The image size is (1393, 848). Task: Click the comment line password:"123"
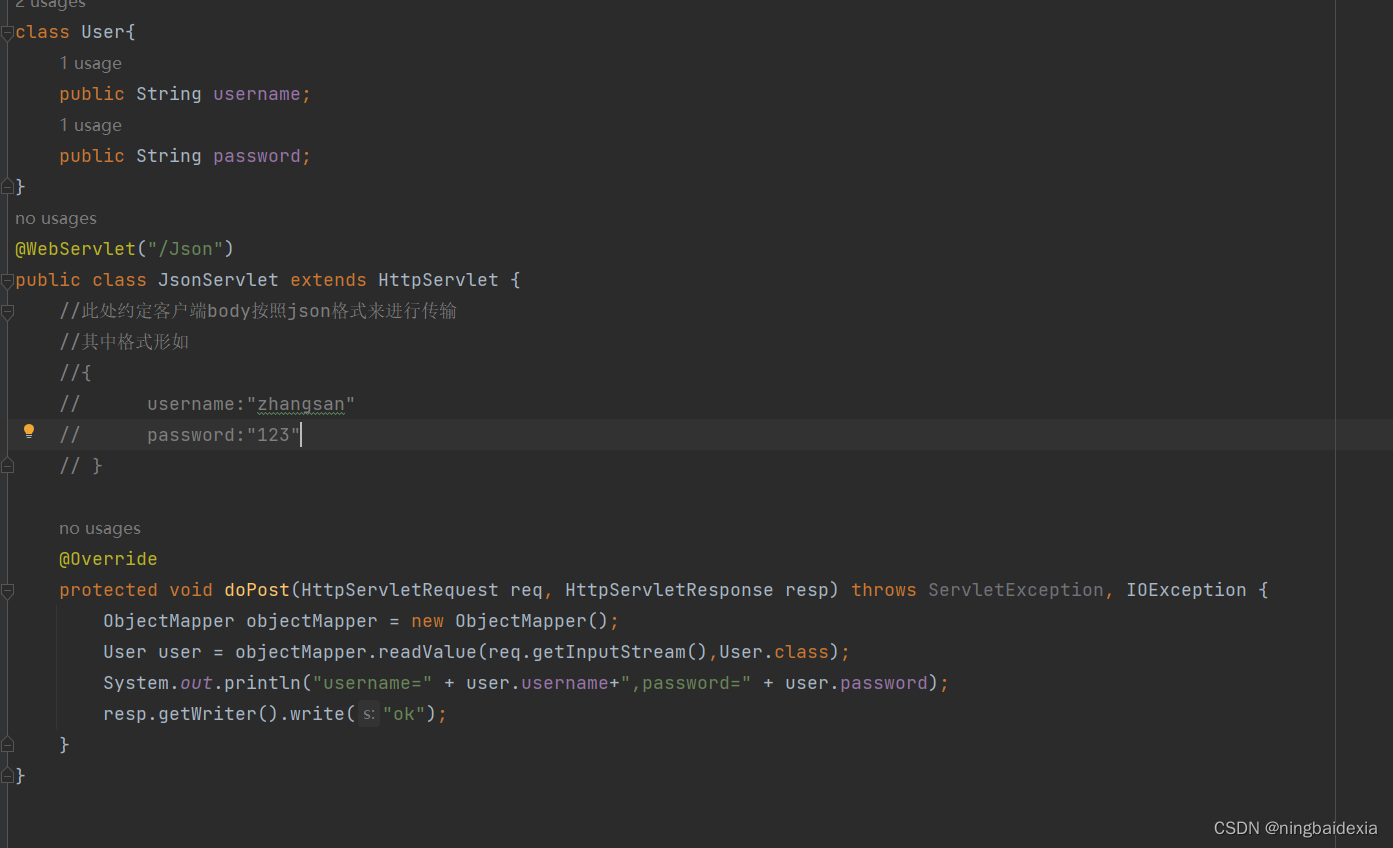pyautogui.click(x=180, y=435)
